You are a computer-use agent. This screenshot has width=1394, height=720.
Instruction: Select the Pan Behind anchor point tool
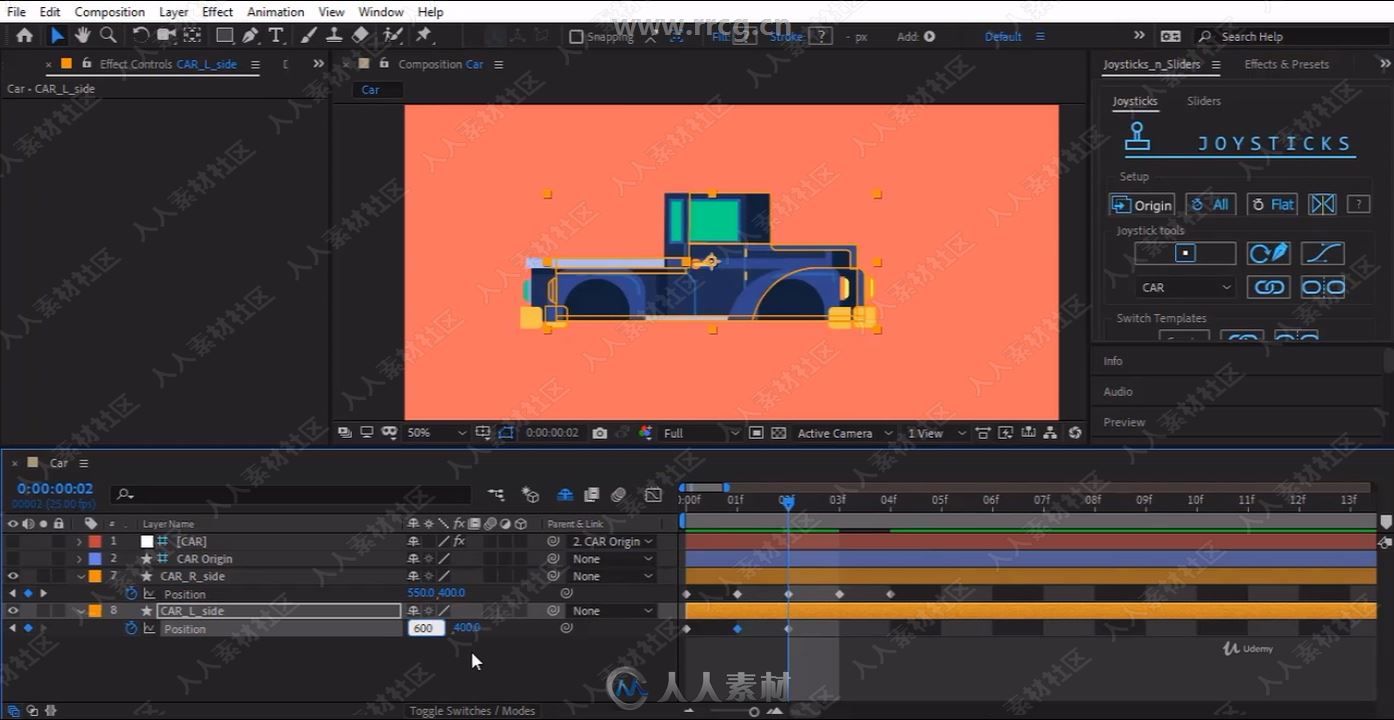point(192,36)
